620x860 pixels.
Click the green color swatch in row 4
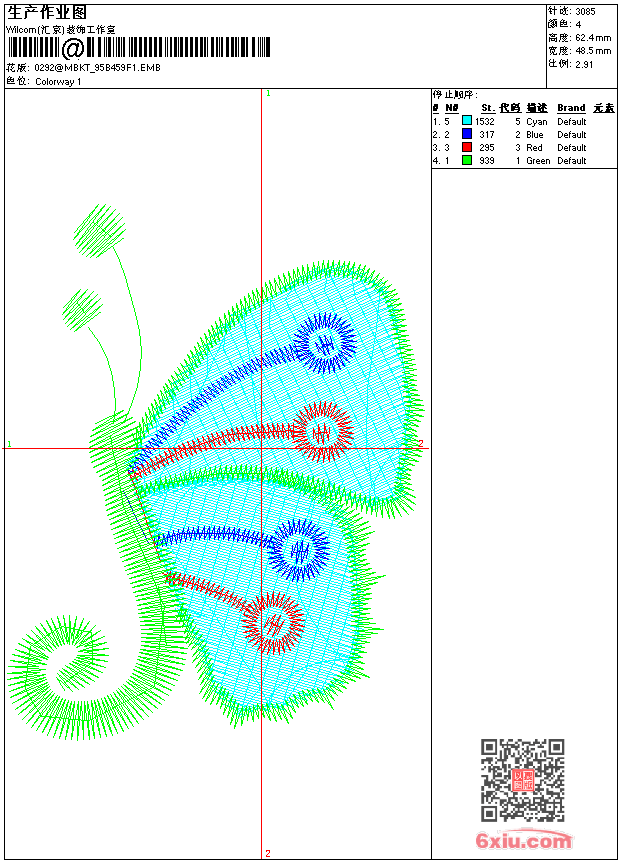click(x=467, y=160)
